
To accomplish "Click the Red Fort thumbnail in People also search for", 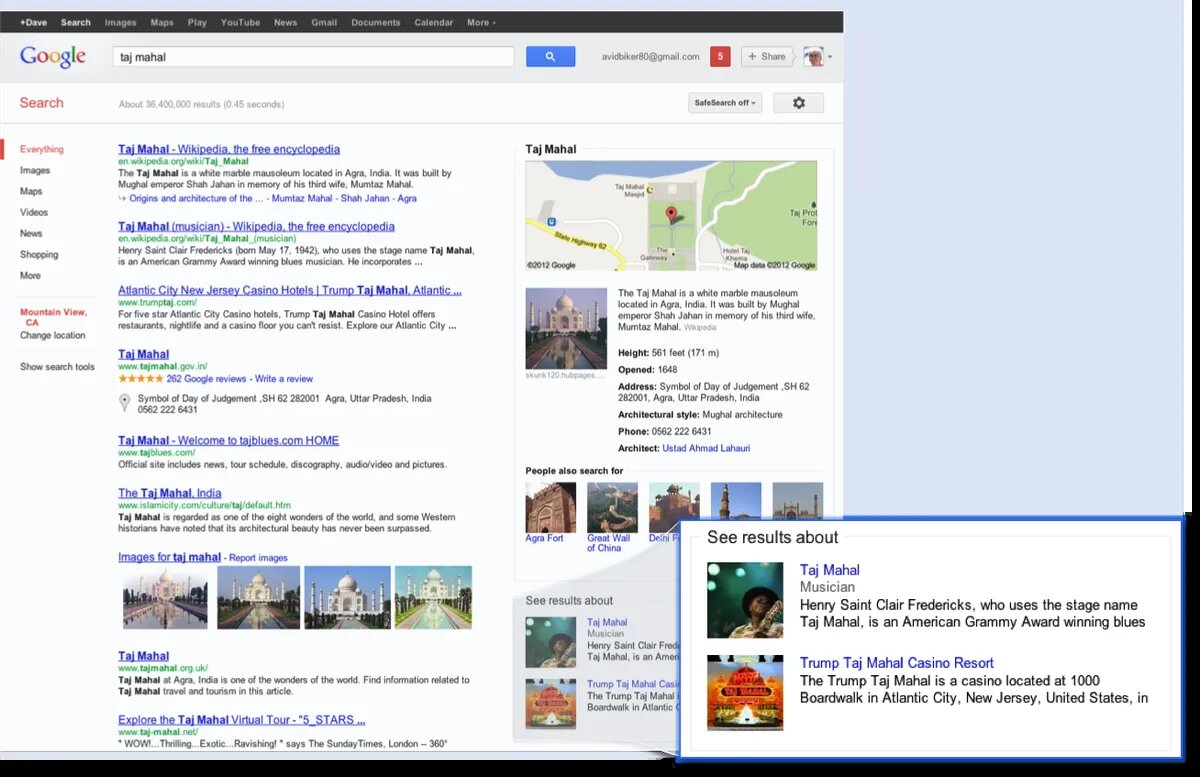I will click(674, 507).
